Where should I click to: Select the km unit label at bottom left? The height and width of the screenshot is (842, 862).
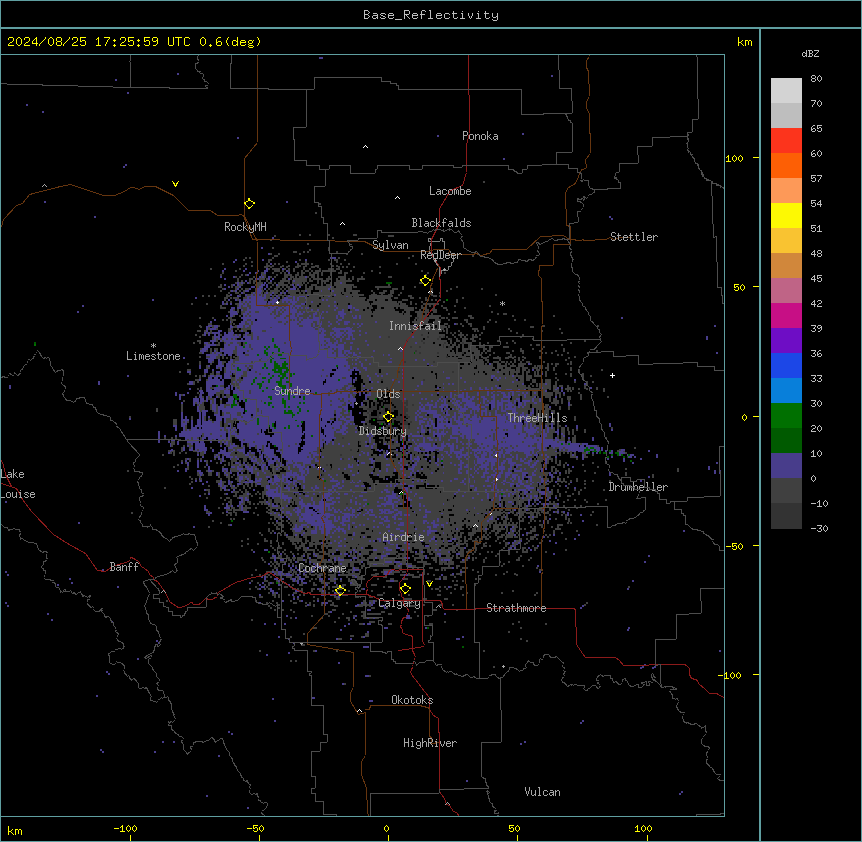click(15, 831)
